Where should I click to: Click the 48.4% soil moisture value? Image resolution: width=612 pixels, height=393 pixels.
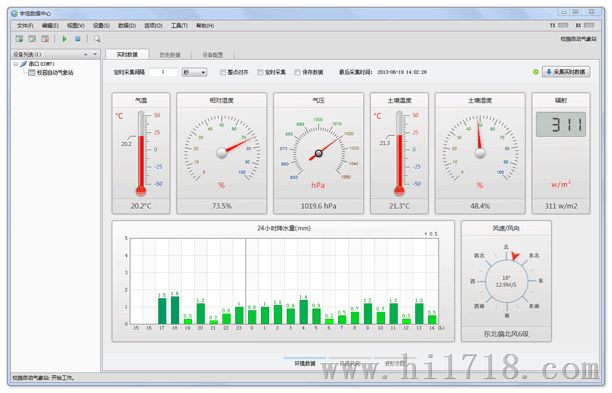480,206
